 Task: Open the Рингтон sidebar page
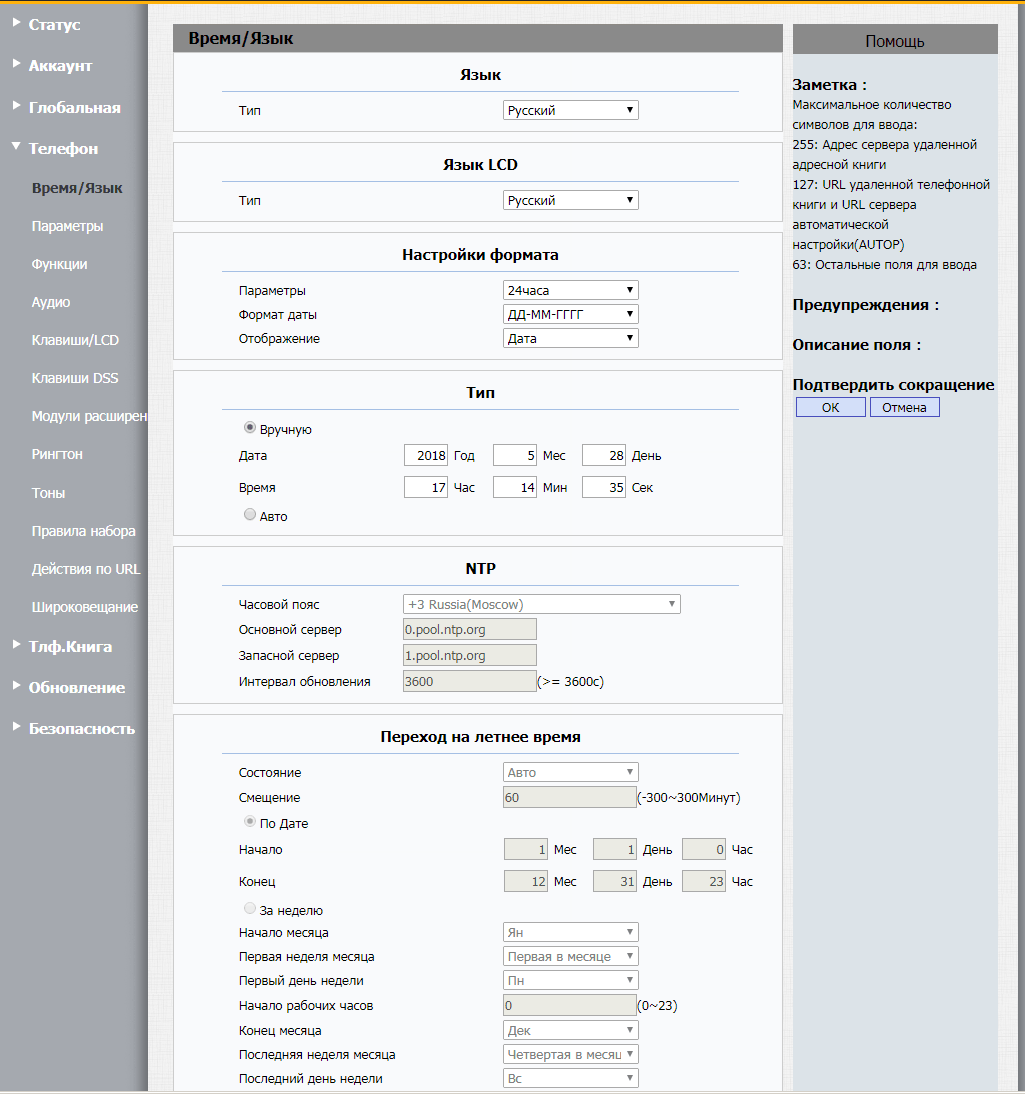click(x=57, y=454)
